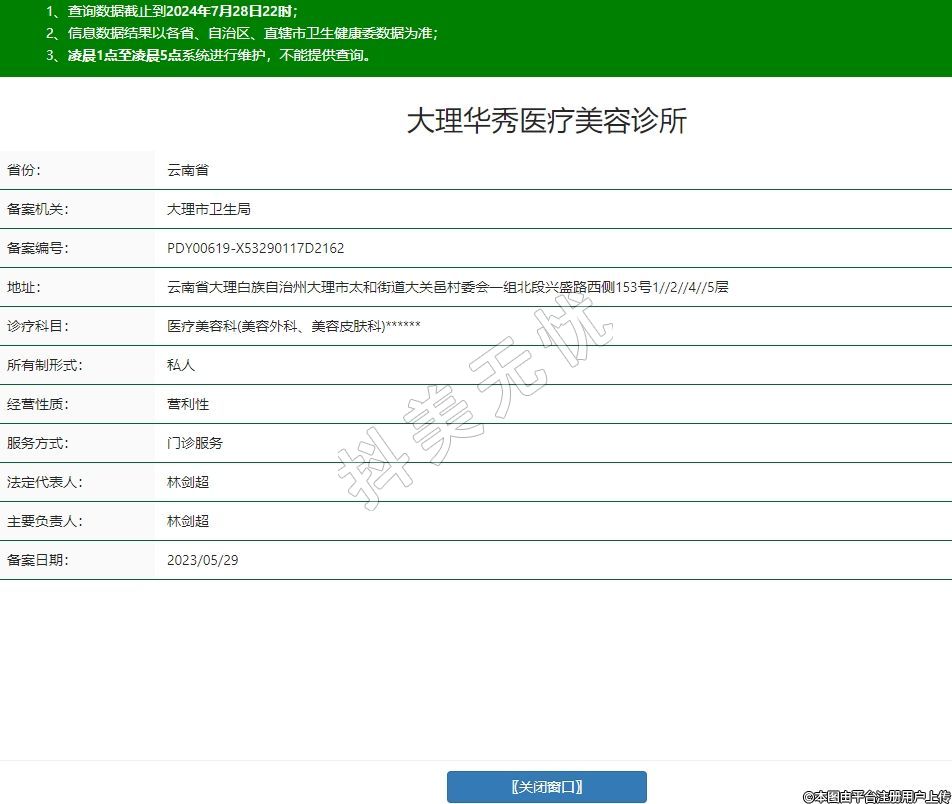This screenshot has height=804, width=952.
Task: Select the province value 云南省
Action: click(x=188, y=170)
